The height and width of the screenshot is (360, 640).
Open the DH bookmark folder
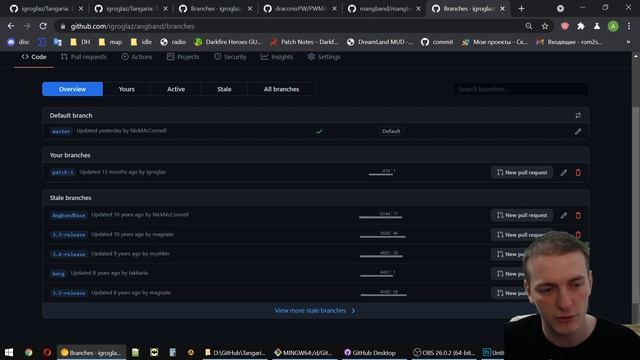pos(80,42)
